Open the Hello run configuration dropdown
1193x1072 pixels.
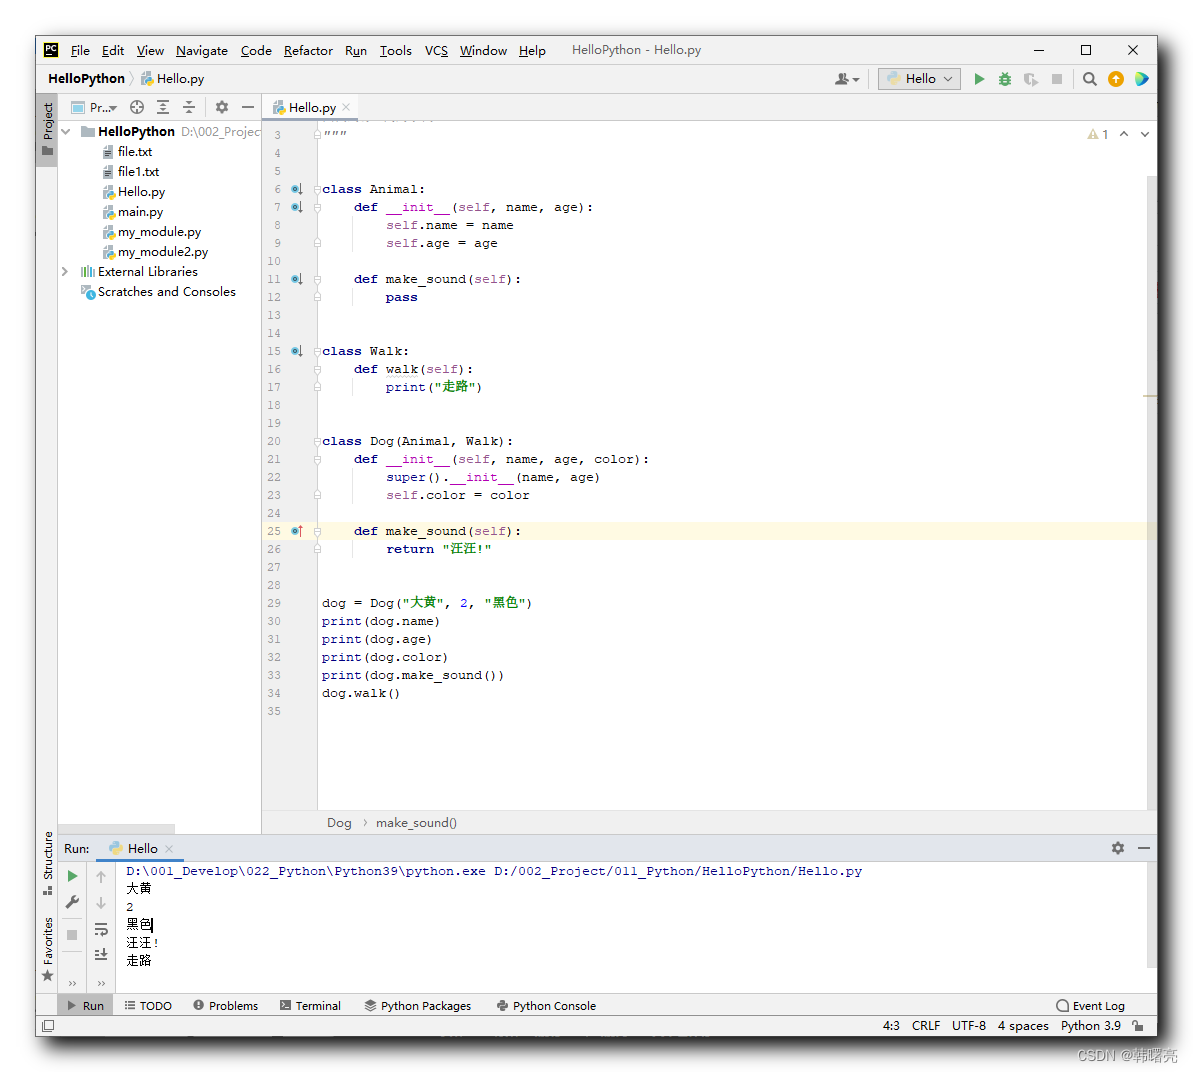[x=920, y=79]
